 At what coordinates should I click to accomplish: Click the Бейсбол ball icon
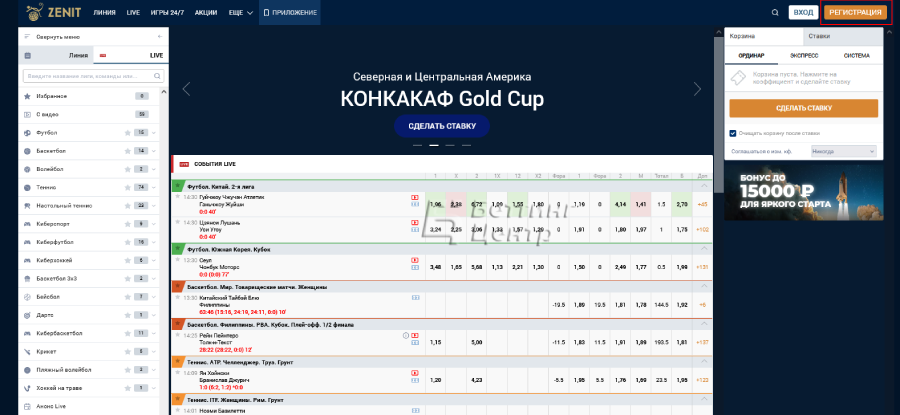click(x=27, y=297)
